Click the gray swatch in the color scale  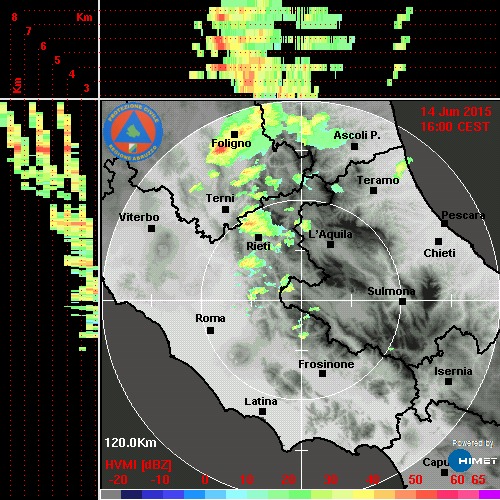[111, 495]
